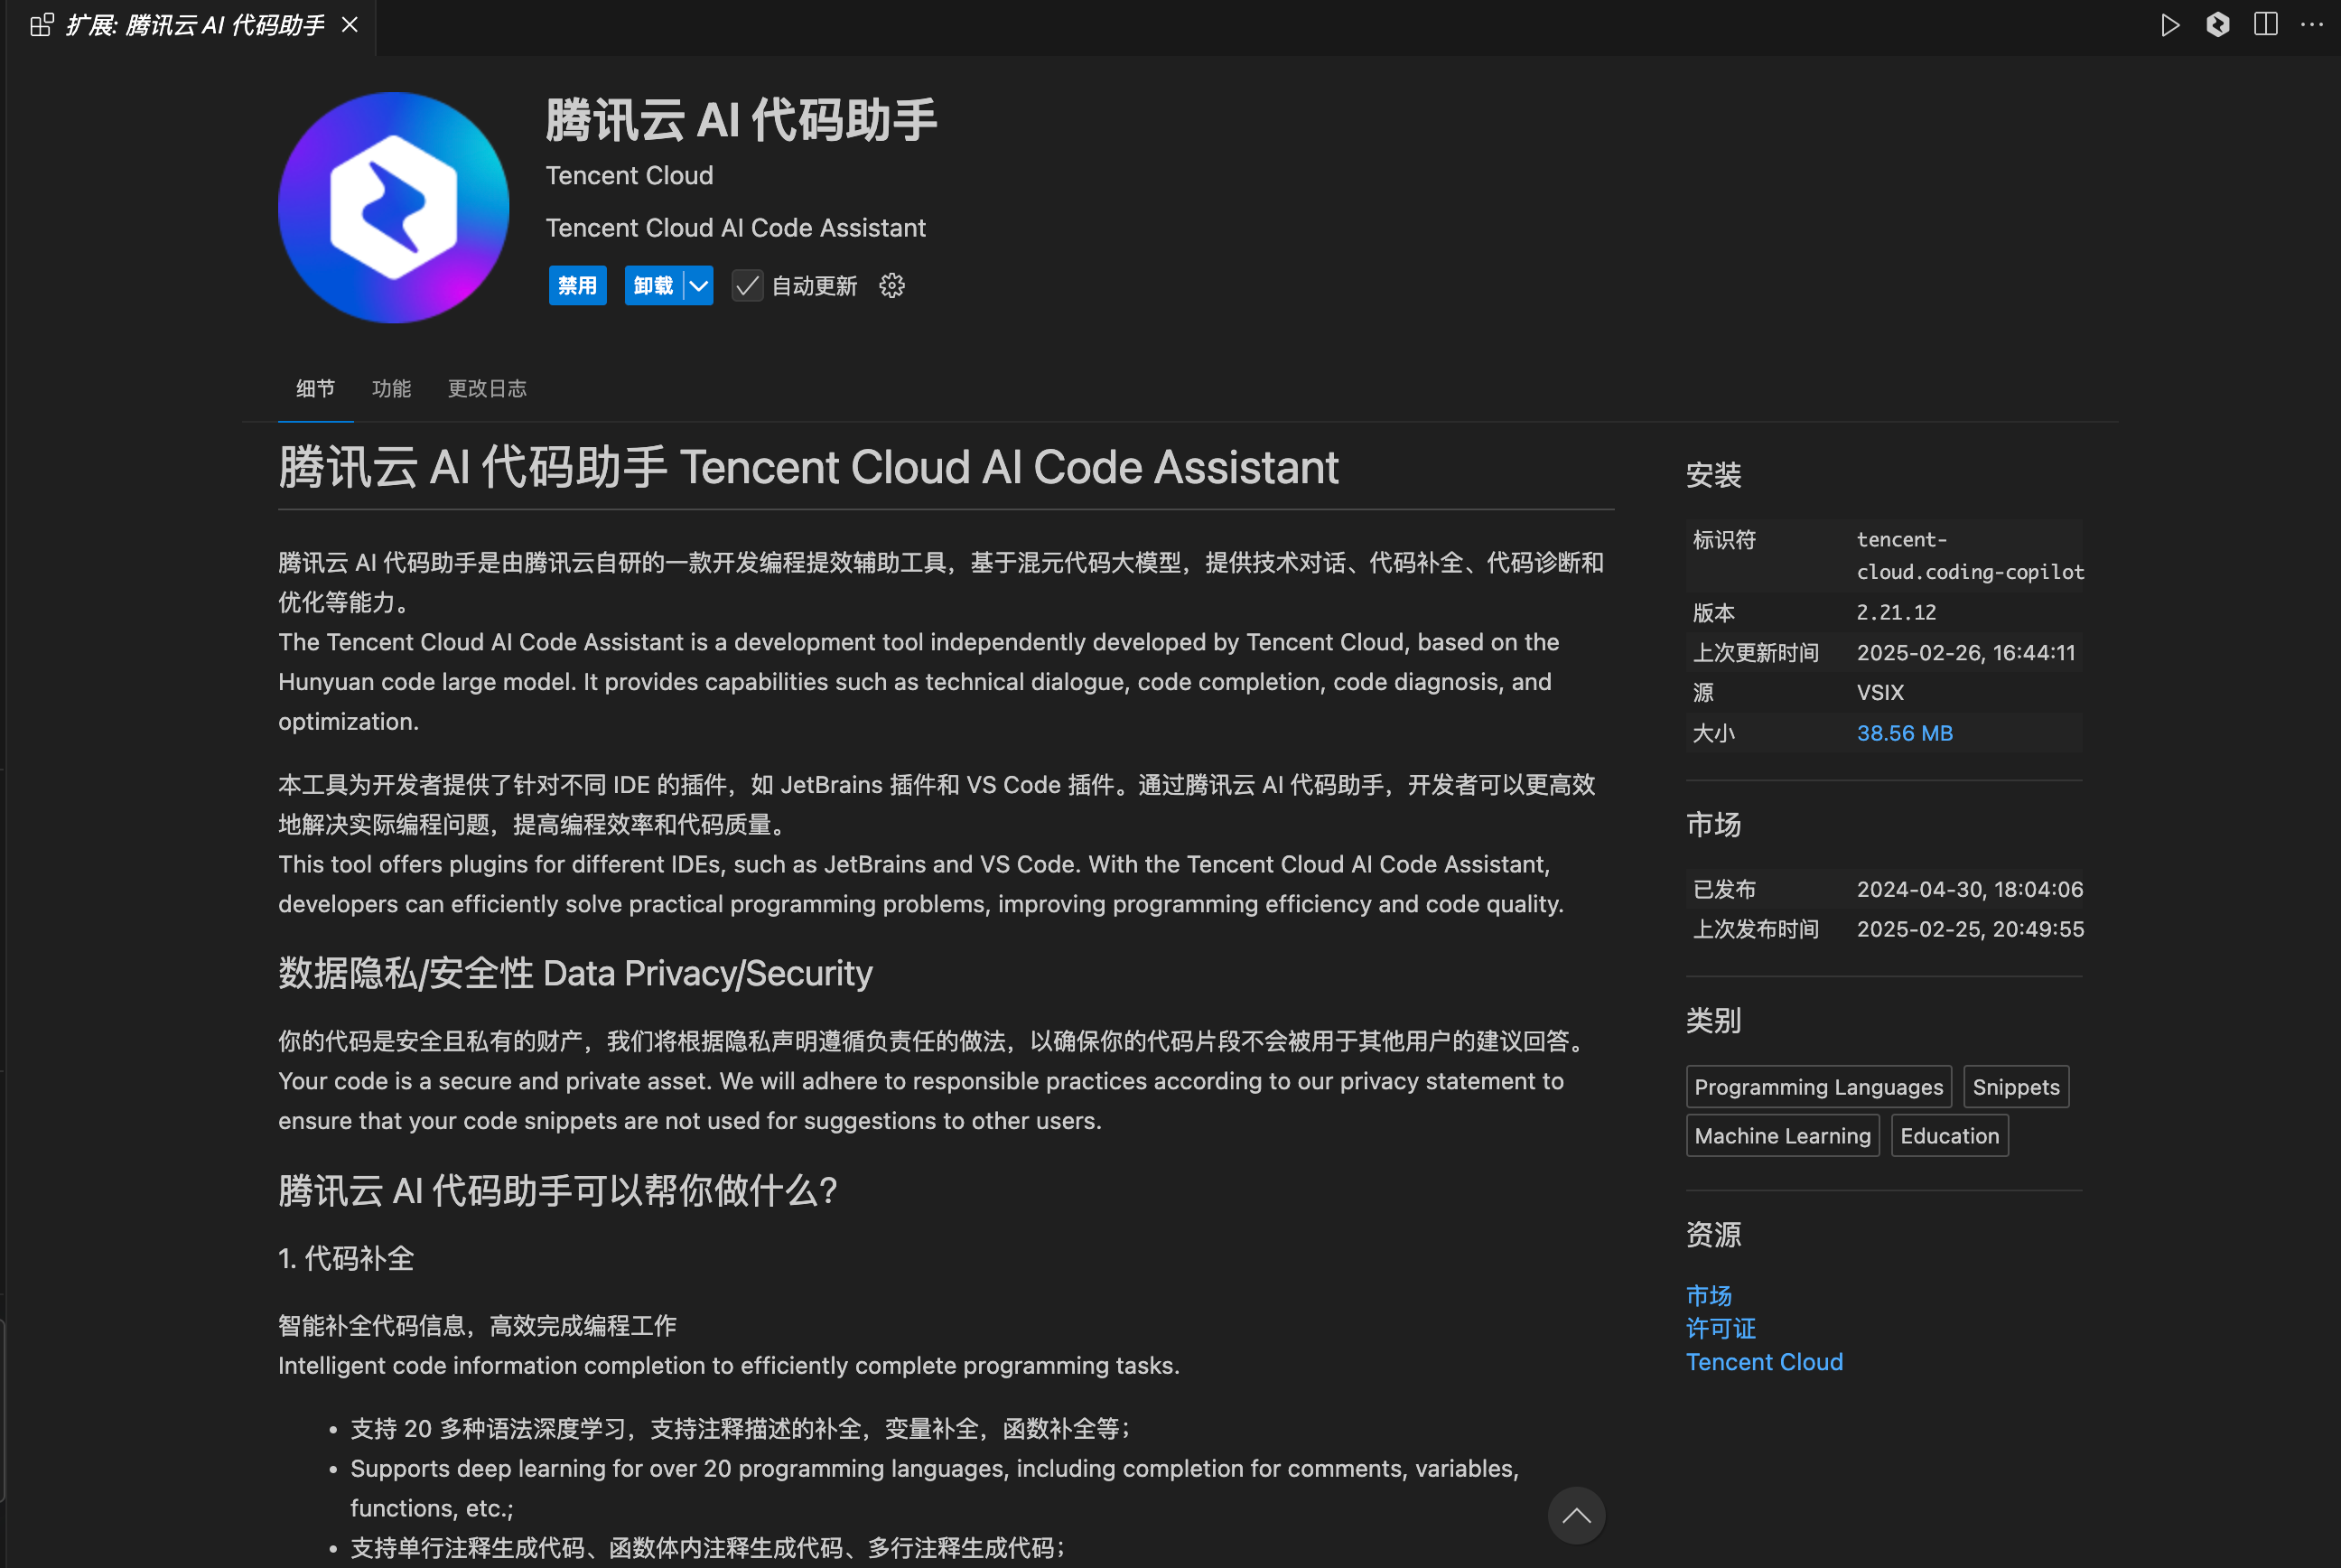2341x1568 pixels.
Task: Switch to the 功能 features tab
Action: pyautogui.click(x=391, y=388)
